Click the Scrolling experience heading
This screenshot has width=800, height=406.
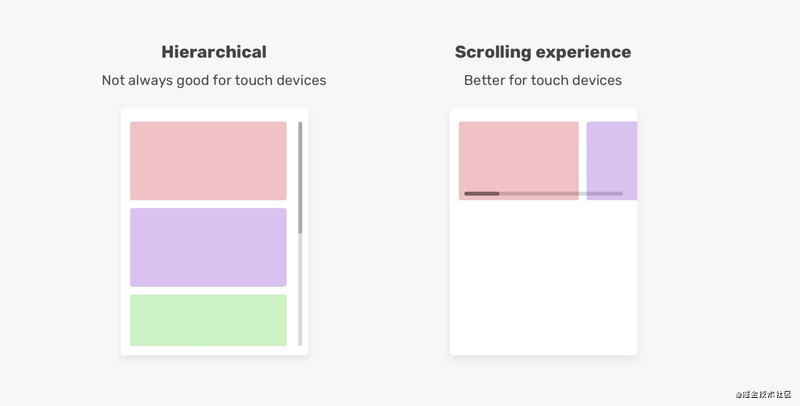[x=543, y=52]
